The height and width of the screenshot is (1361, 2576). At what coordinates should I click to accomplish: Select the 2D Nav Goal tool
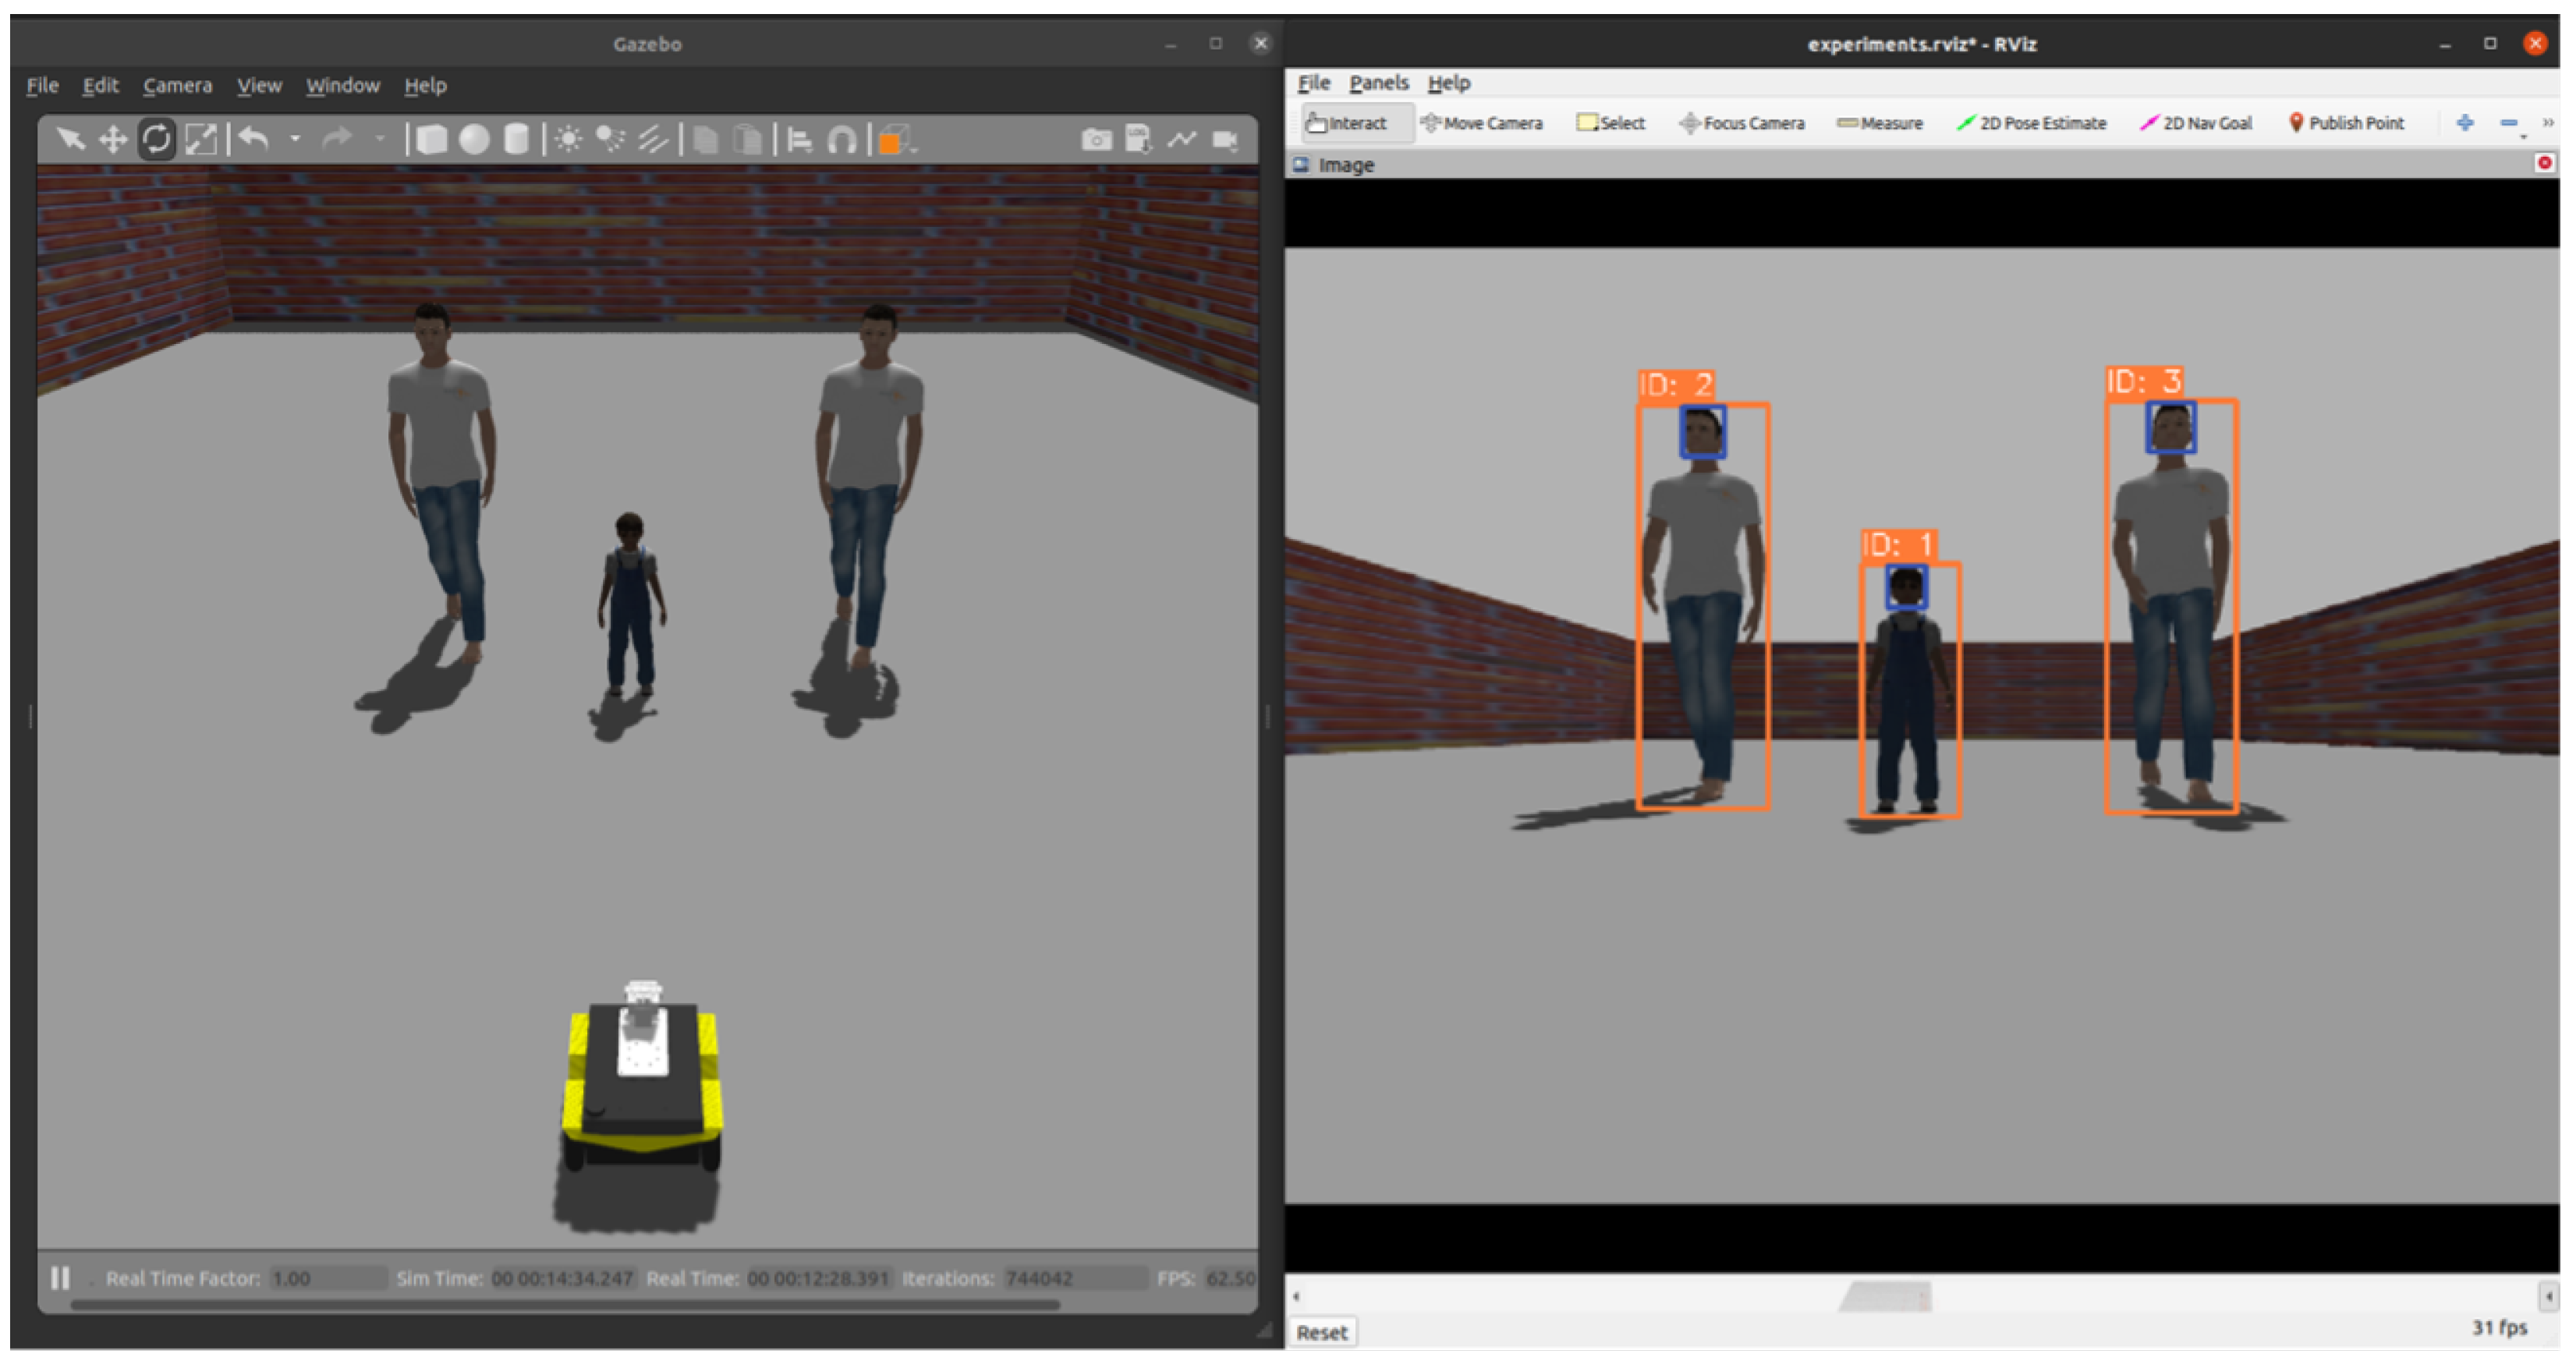pyautogui.click(x=2196, y=123)
